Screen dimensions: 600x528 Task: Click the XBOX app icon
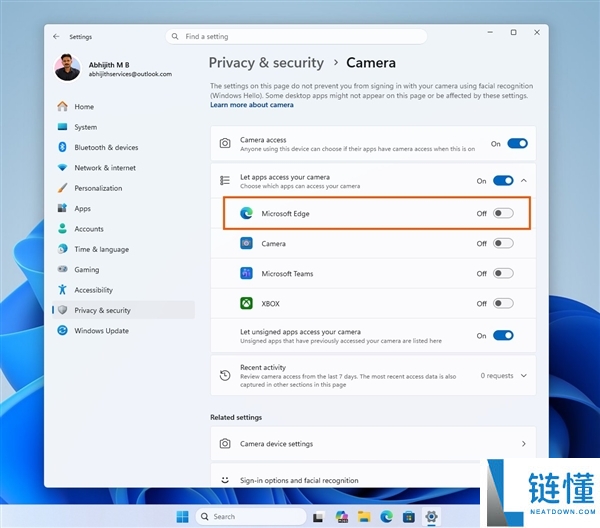pos(246,303)
